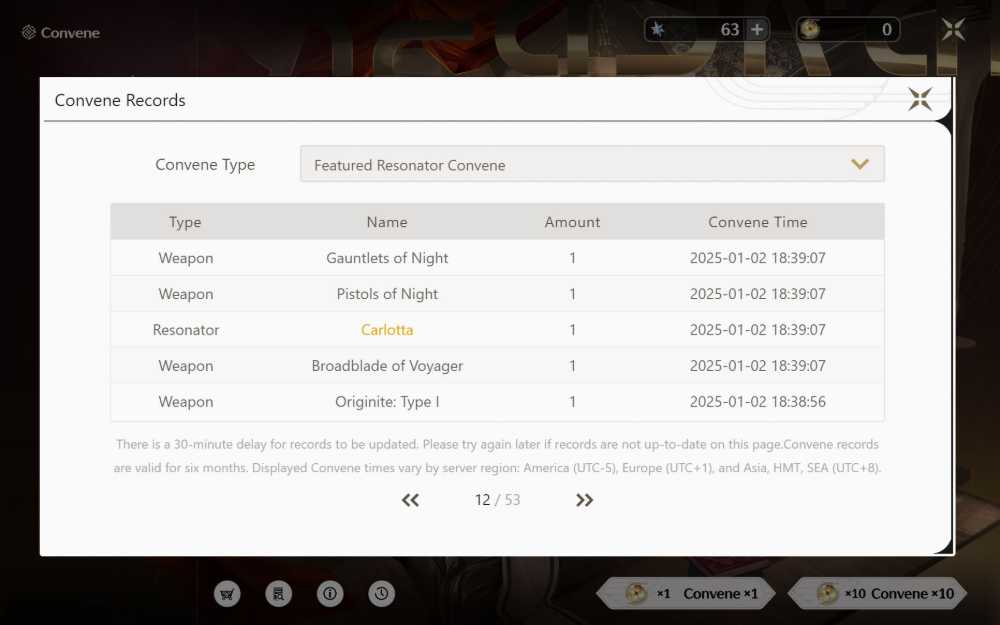Click the Convene Records dialog title
The height and width of the screenshot is (625, 1000).
[x=120, y=100]
